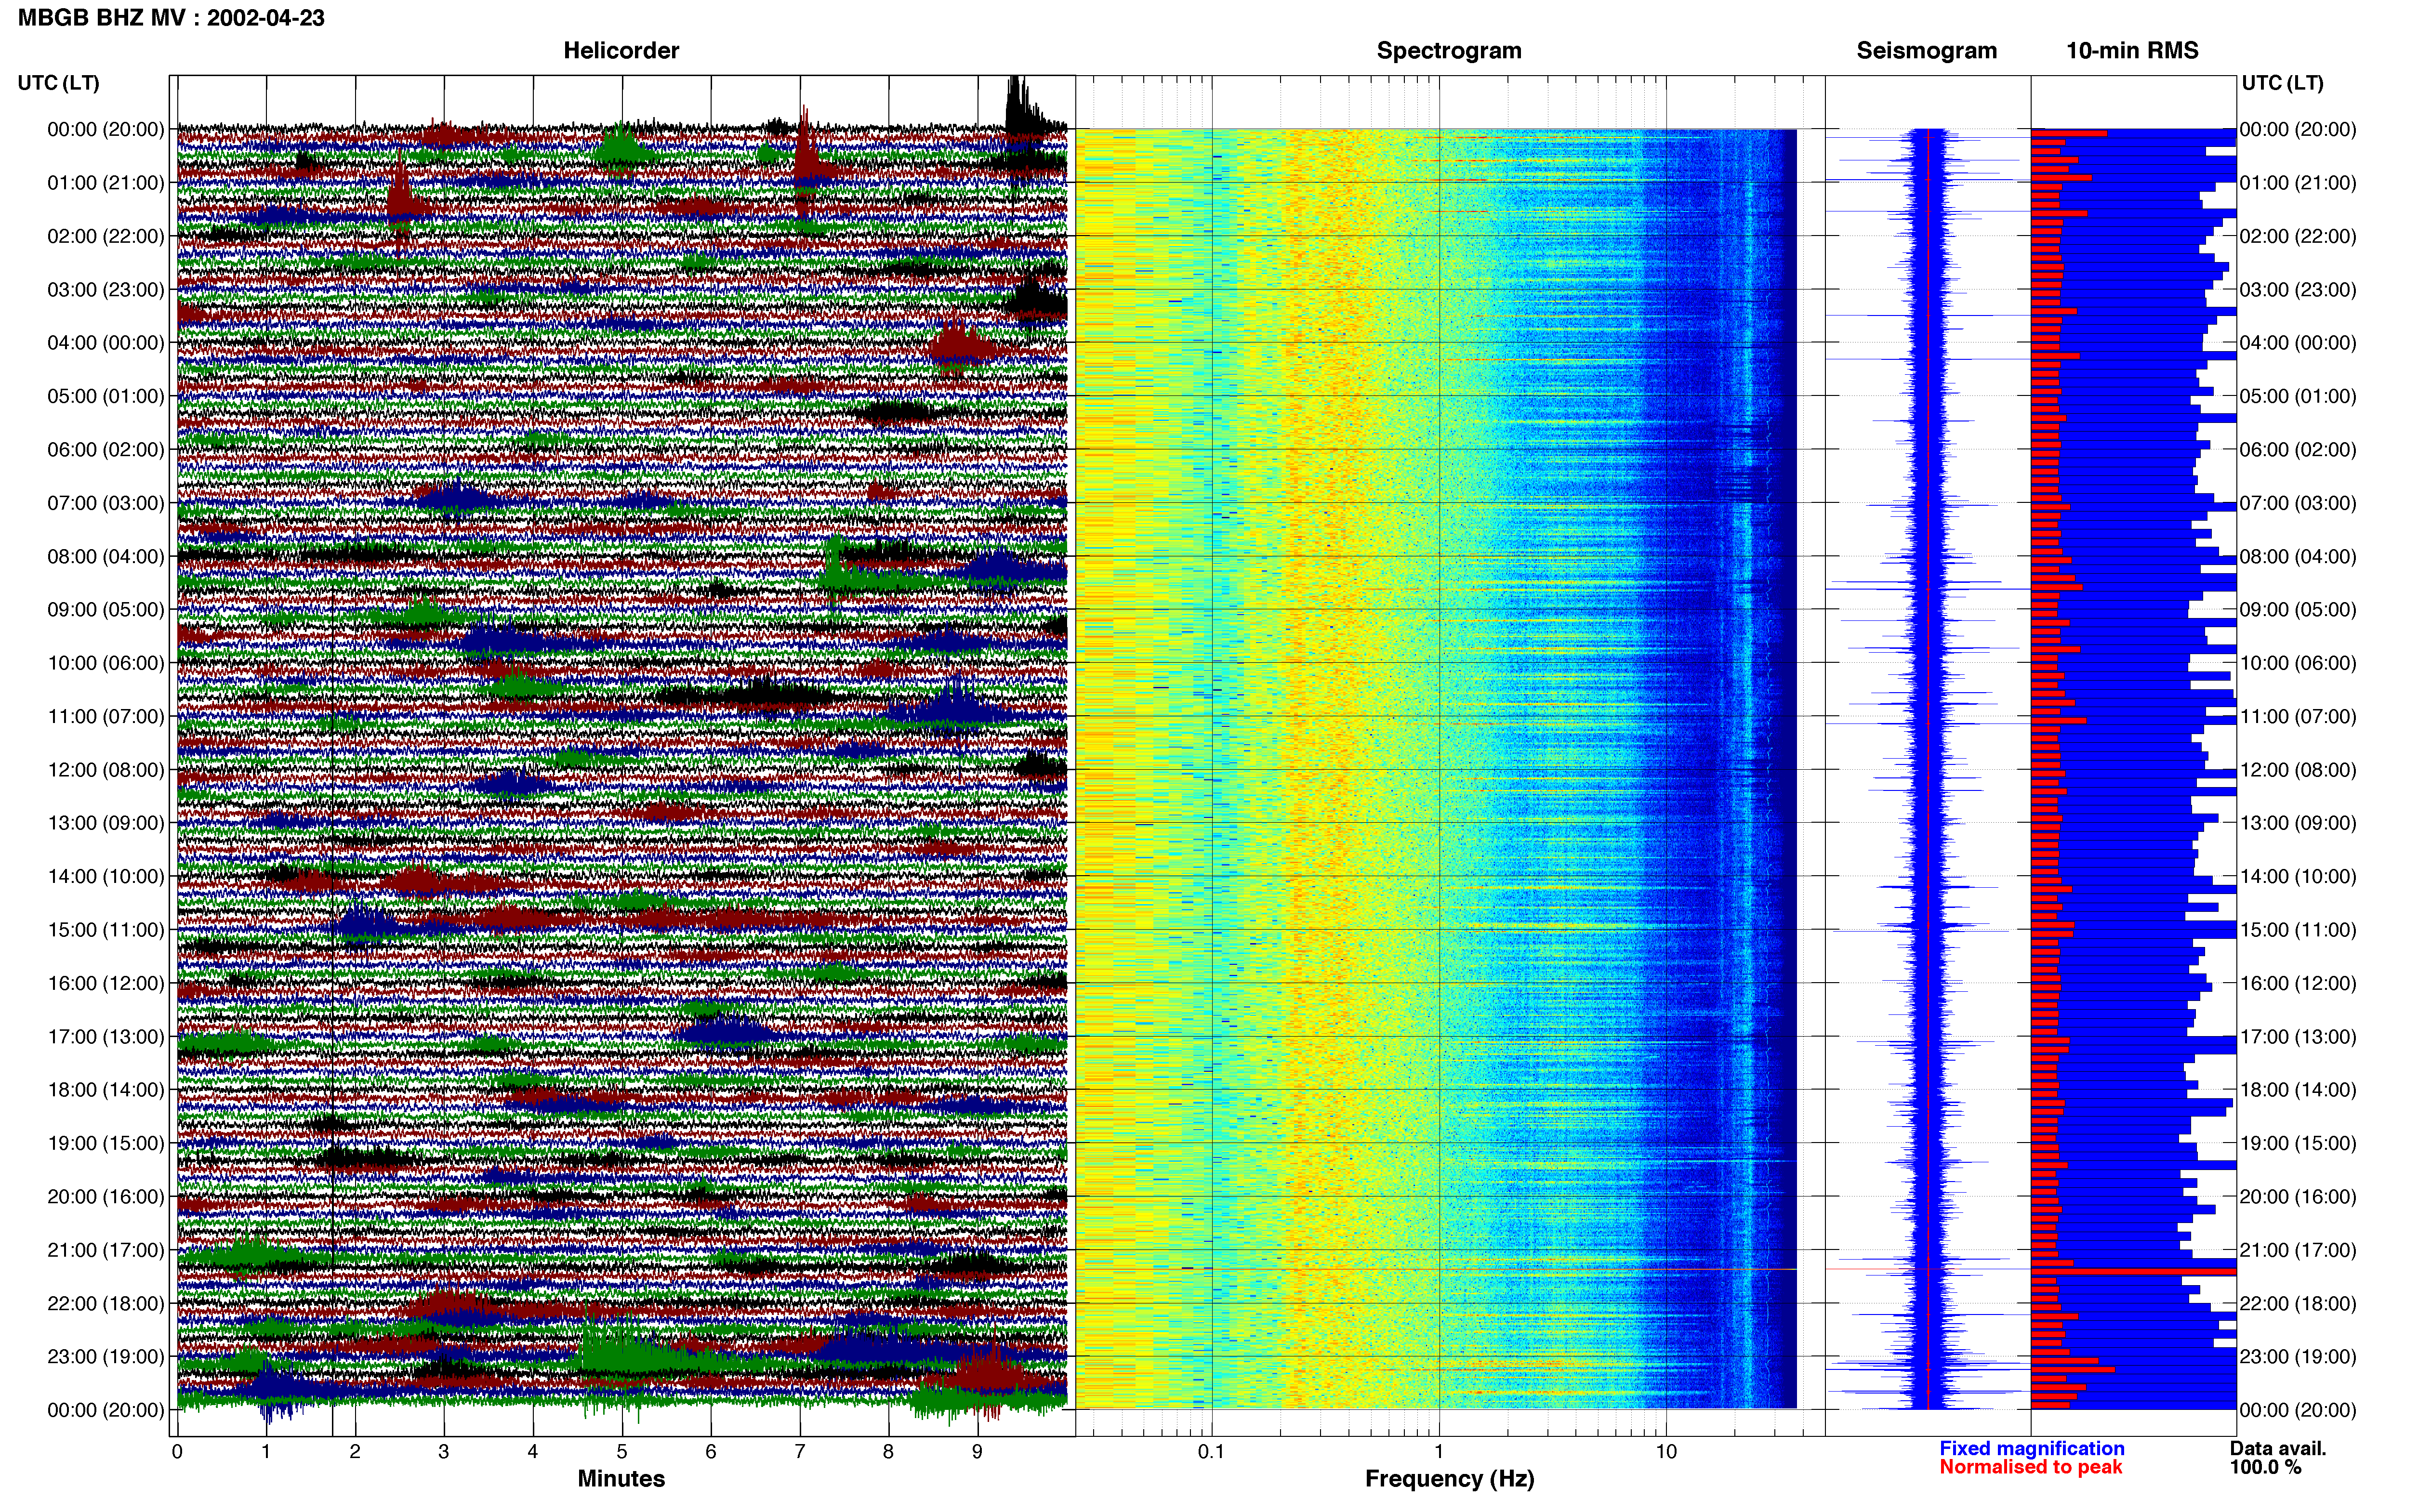Click the left '16:00 (12:00)' time label
The width and height of the screenshot is (2418, 1512).
pyautogui.click(x=105, y=984)
